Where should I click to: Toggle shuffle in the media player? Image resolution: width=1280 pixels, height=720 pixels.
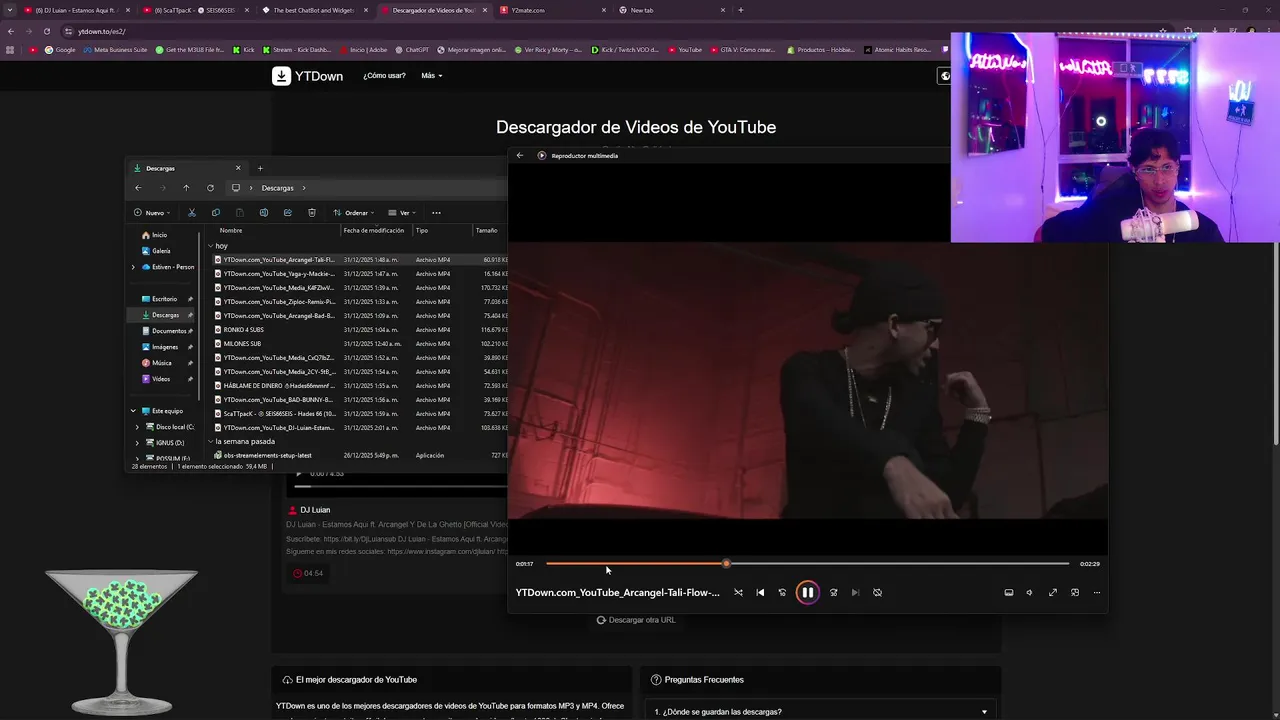tap(738, 592)
